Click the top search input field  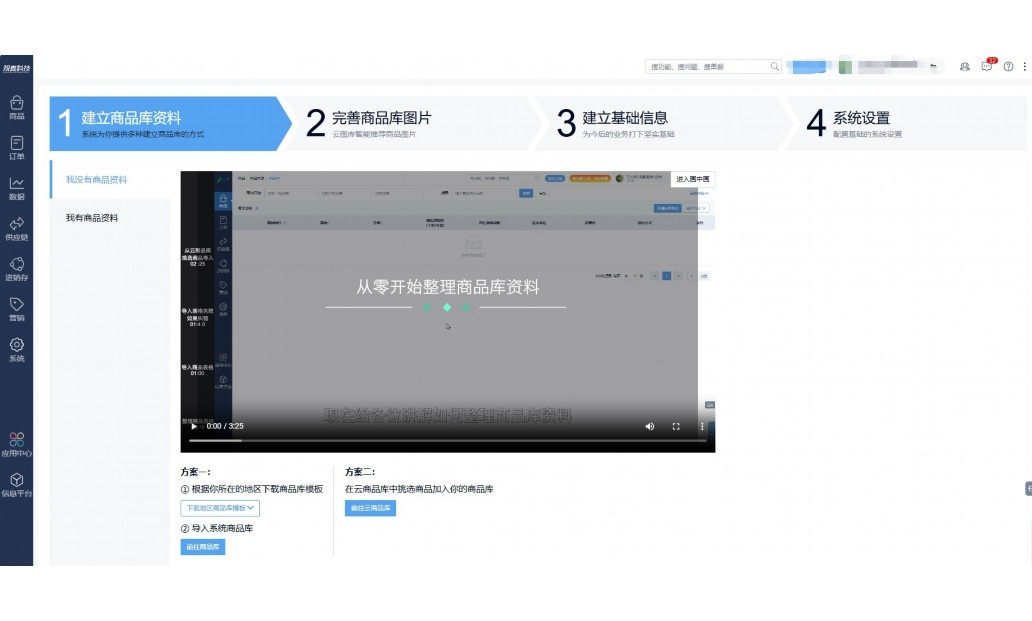tap(707, 66)
